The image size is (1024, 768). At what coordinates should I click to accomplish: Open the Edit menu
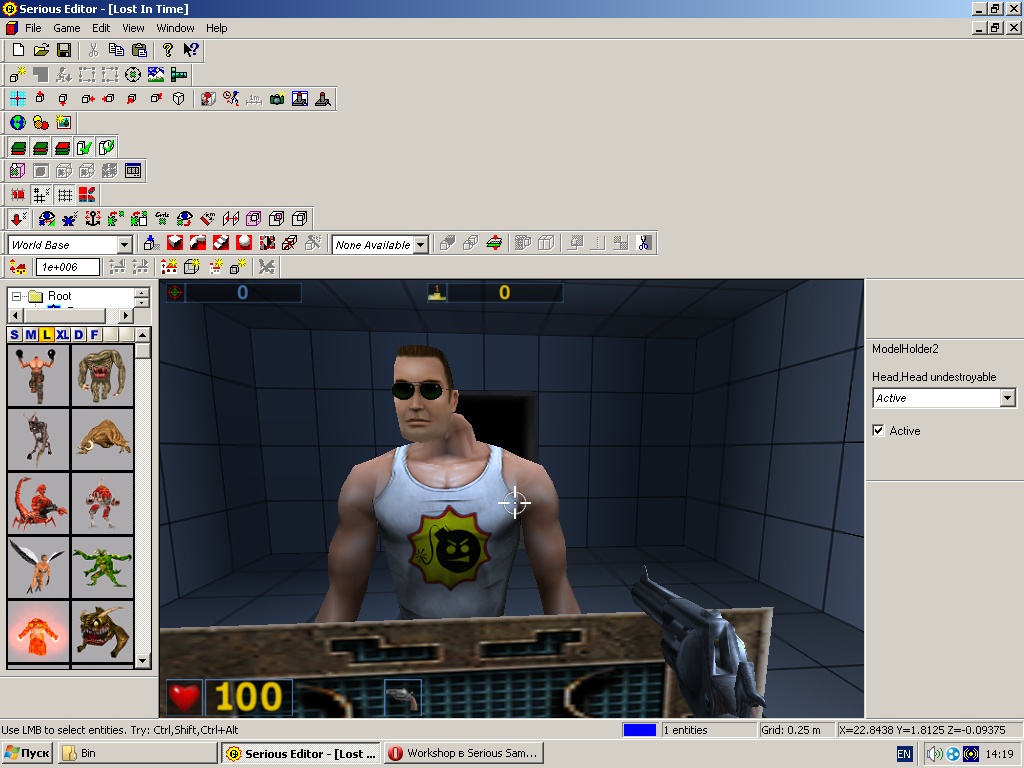pos(101,28)
